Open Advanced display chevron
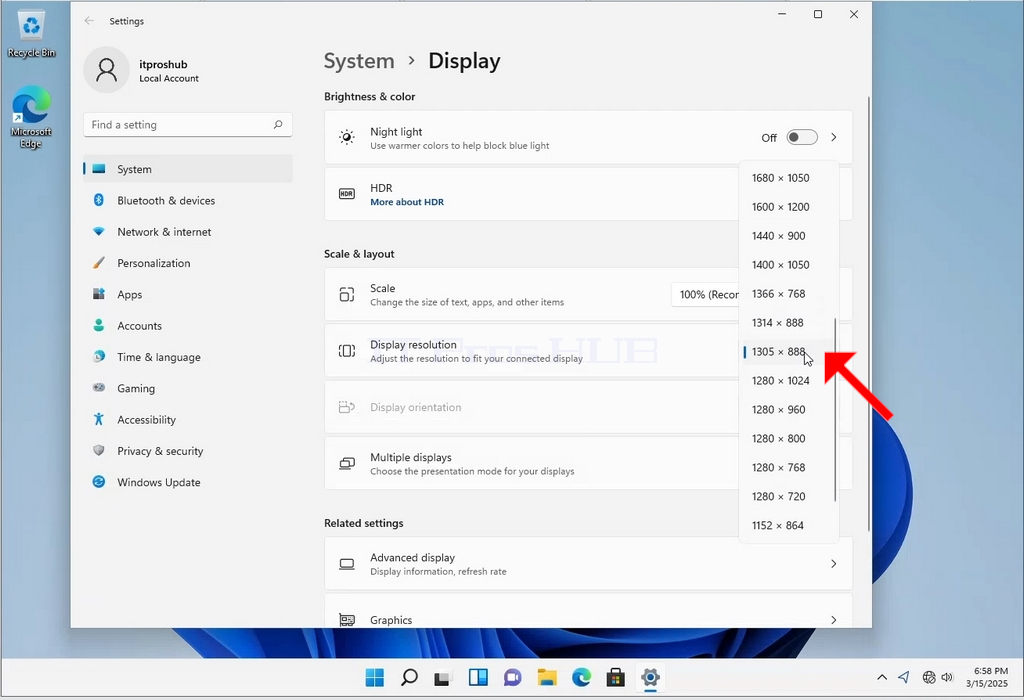Viewport: 1024px width, 700px height. coord(833,564)
